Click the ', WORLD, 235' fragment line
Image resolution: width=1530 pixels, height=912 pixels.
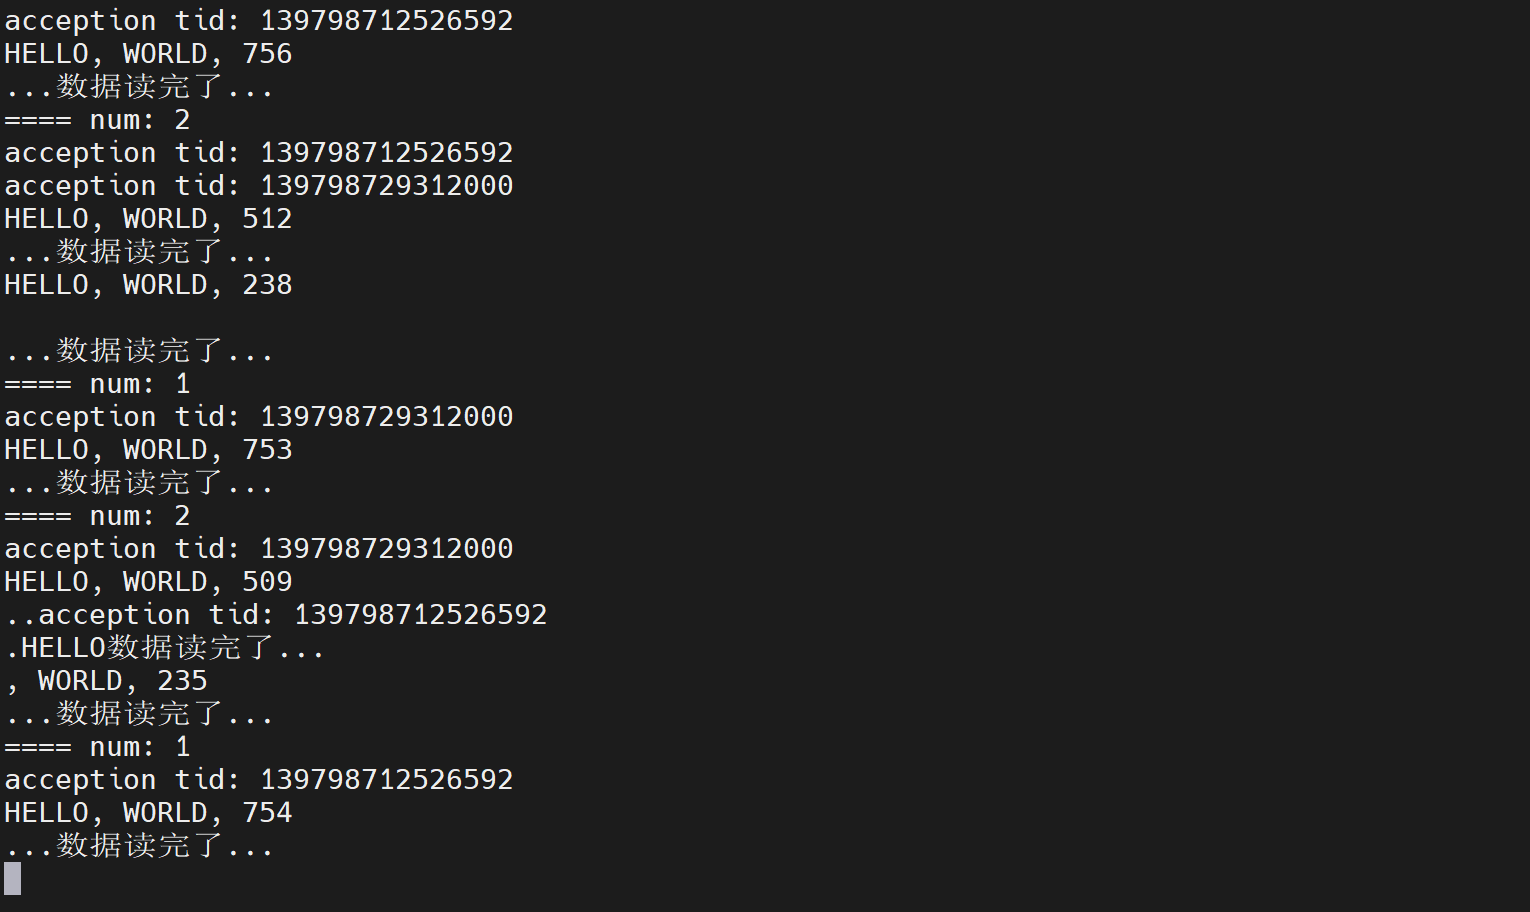106,681
